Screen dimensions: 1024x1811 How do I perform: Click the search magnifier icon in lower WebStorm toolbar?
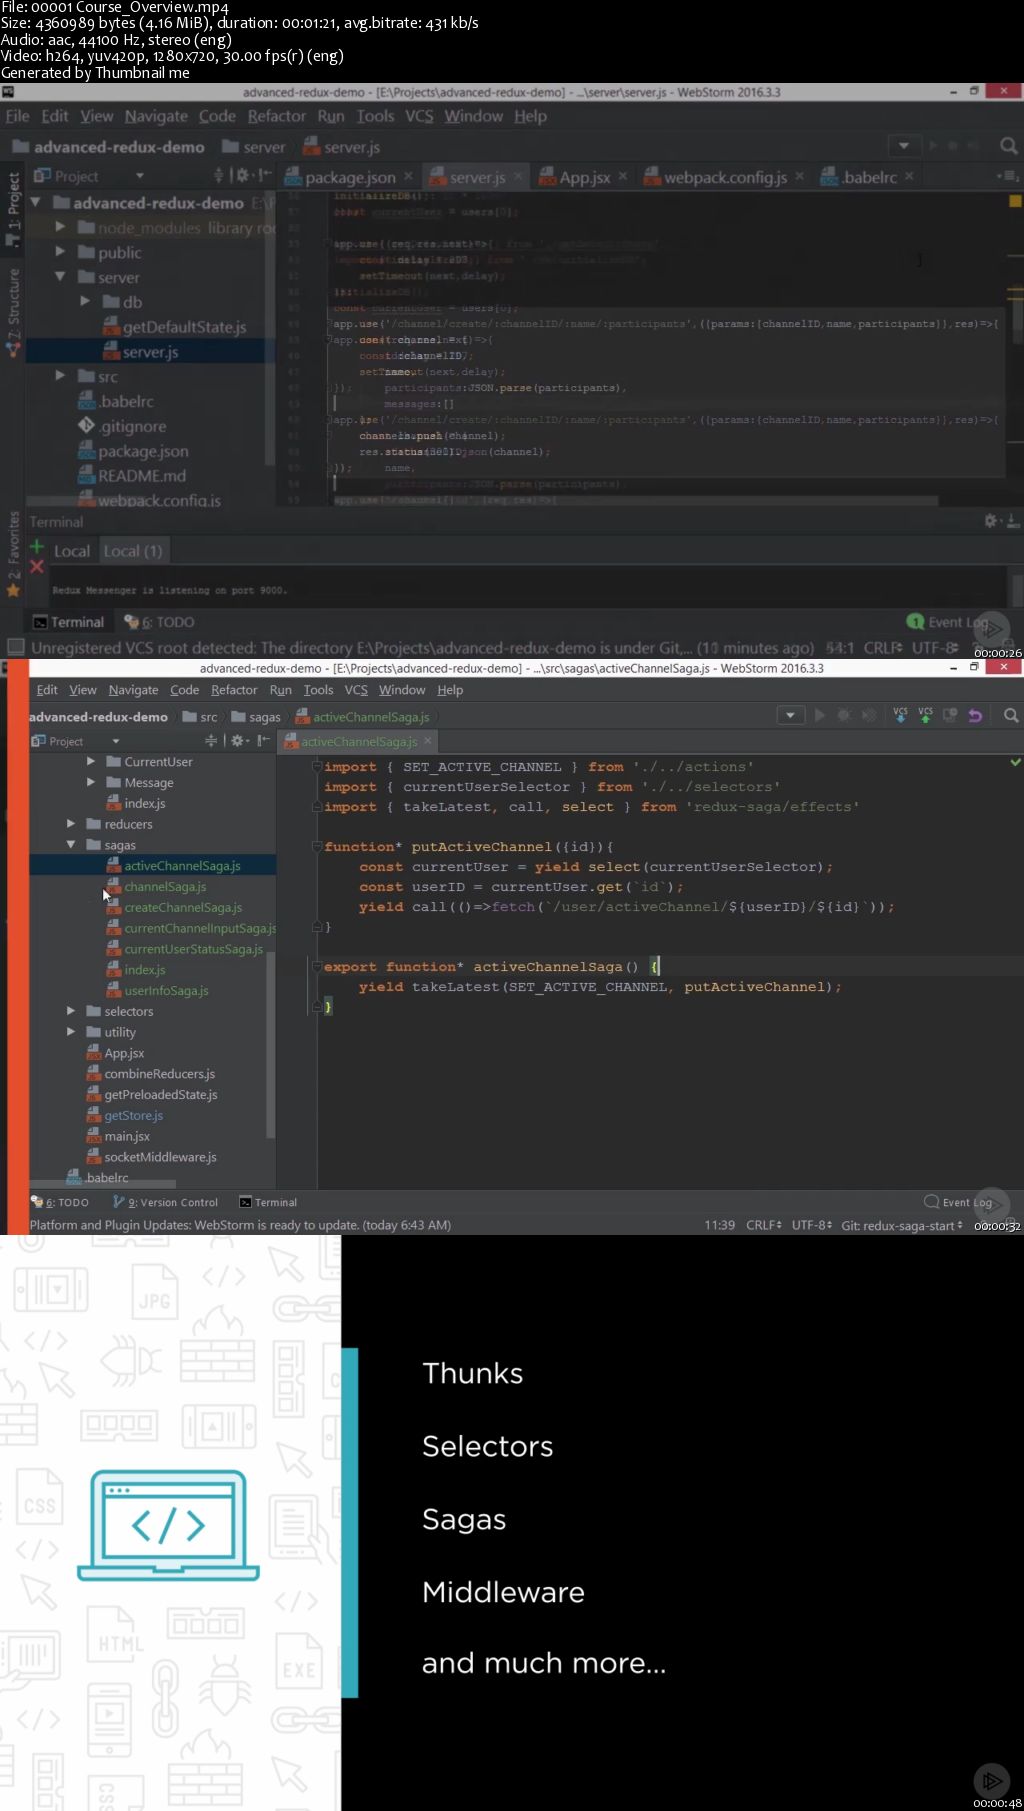[x=1011, y=716]
